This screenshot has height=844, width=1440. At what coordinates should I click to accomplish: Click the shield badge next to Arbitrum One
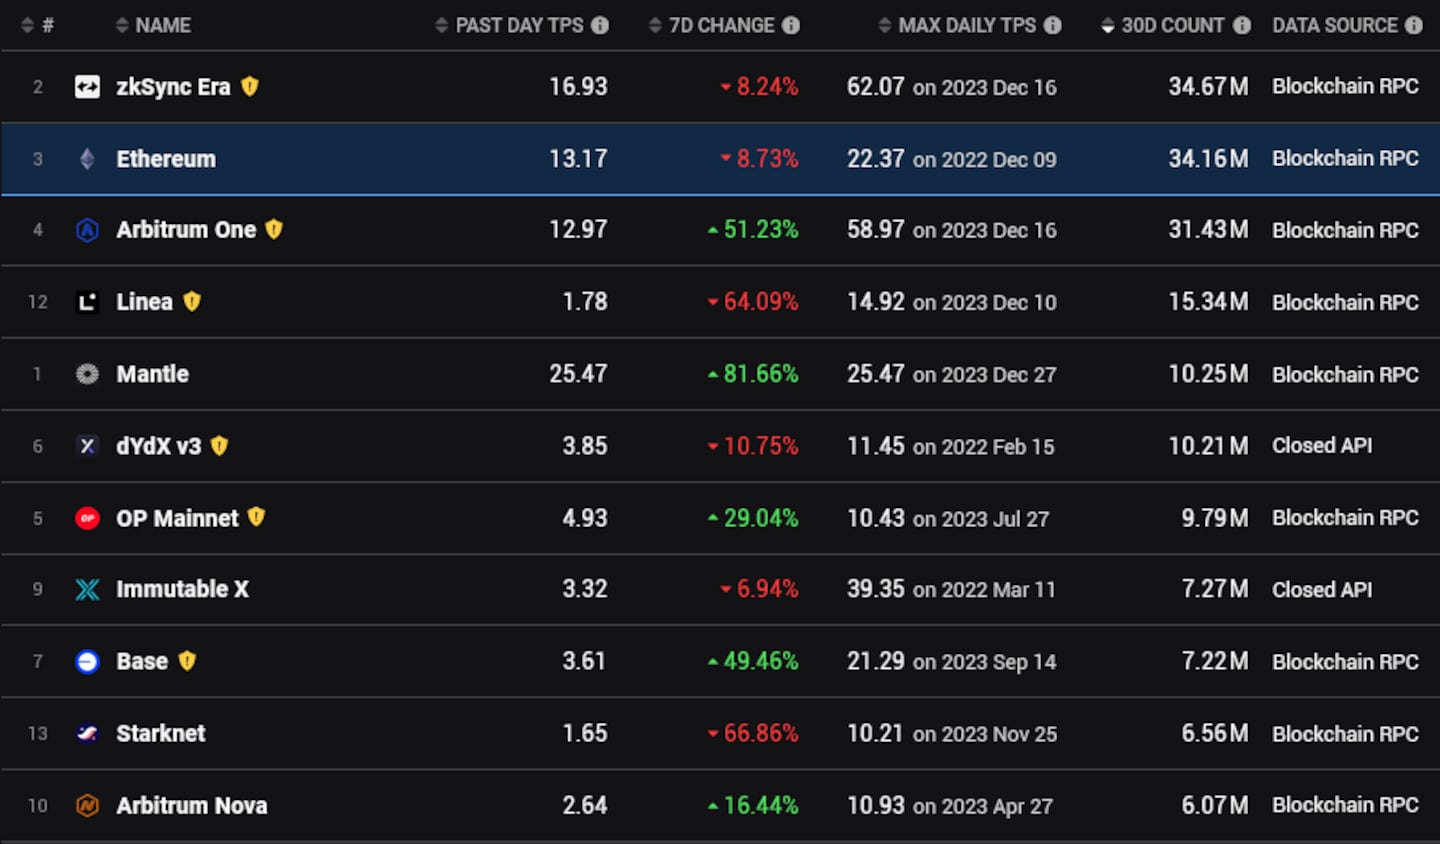(x=274, y=230)
